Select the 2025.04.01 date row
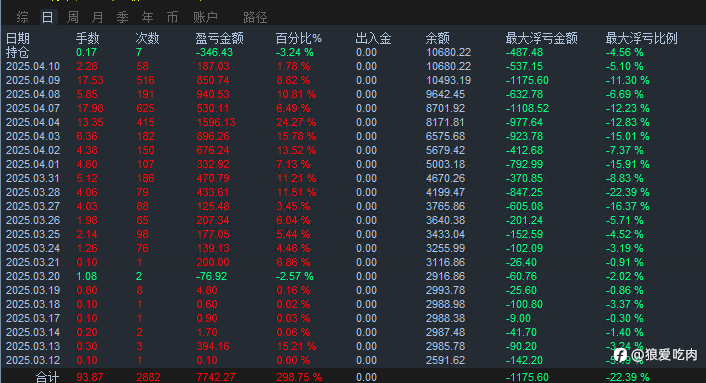This screenshot has width=706, height=383. [33, 164]
